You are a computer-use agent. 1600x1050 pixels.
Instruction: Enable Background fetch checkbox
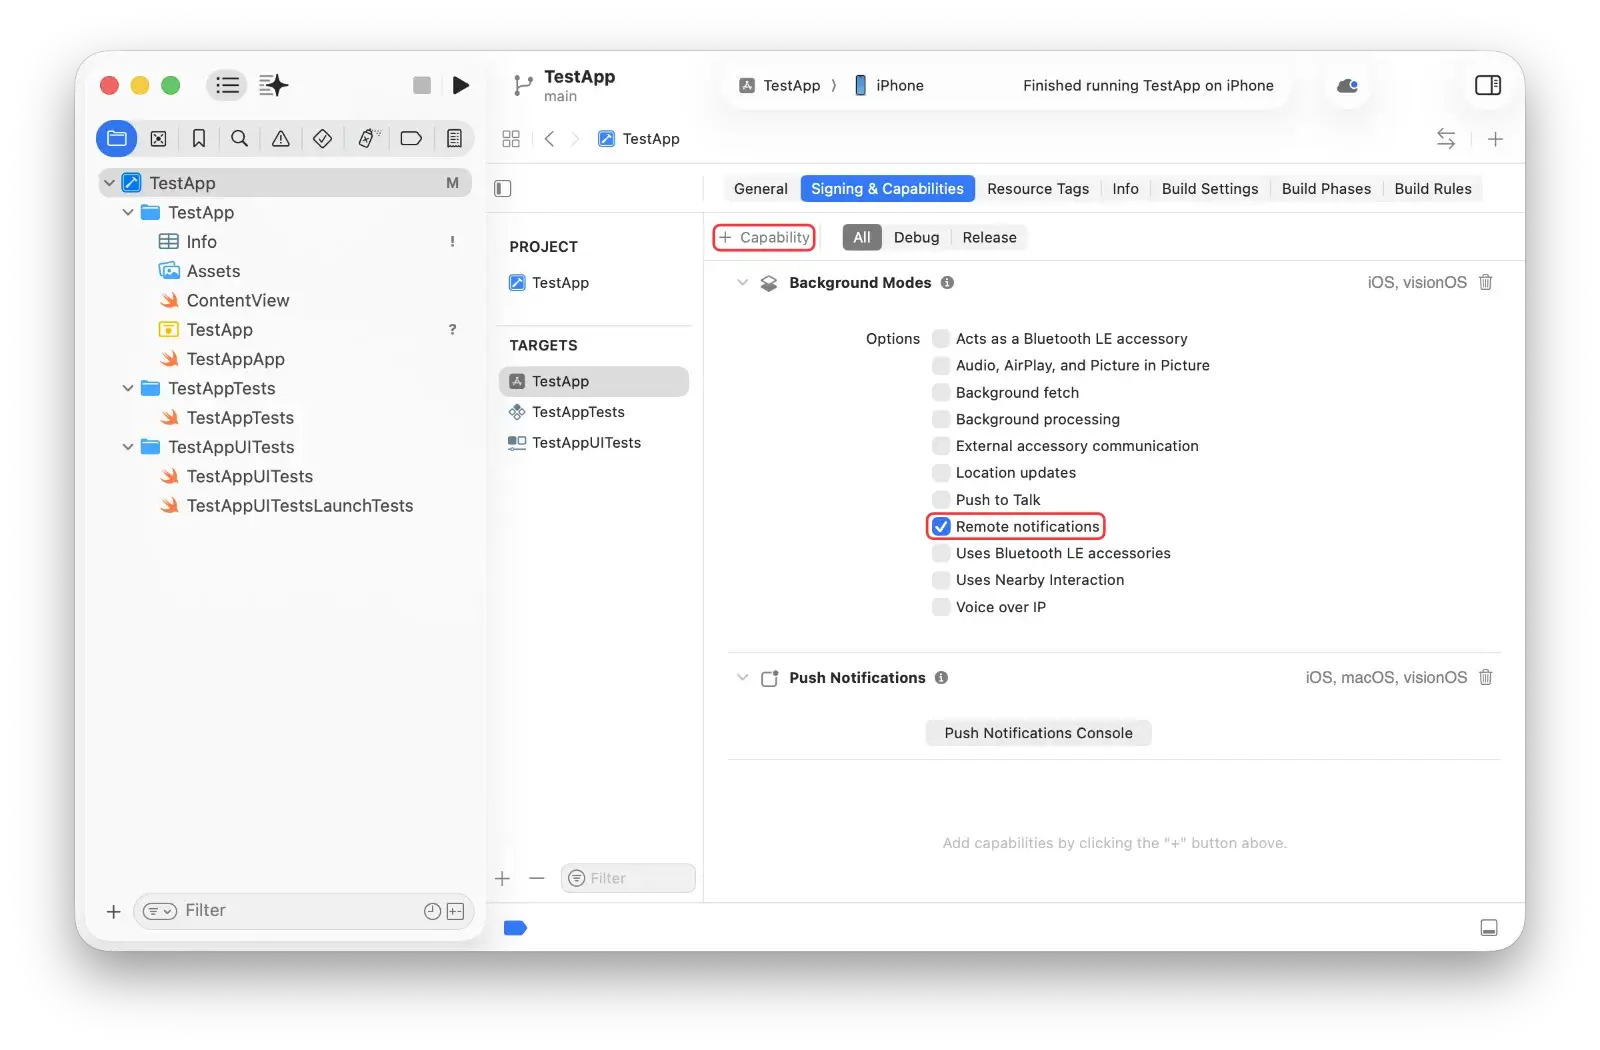point(941,393)
